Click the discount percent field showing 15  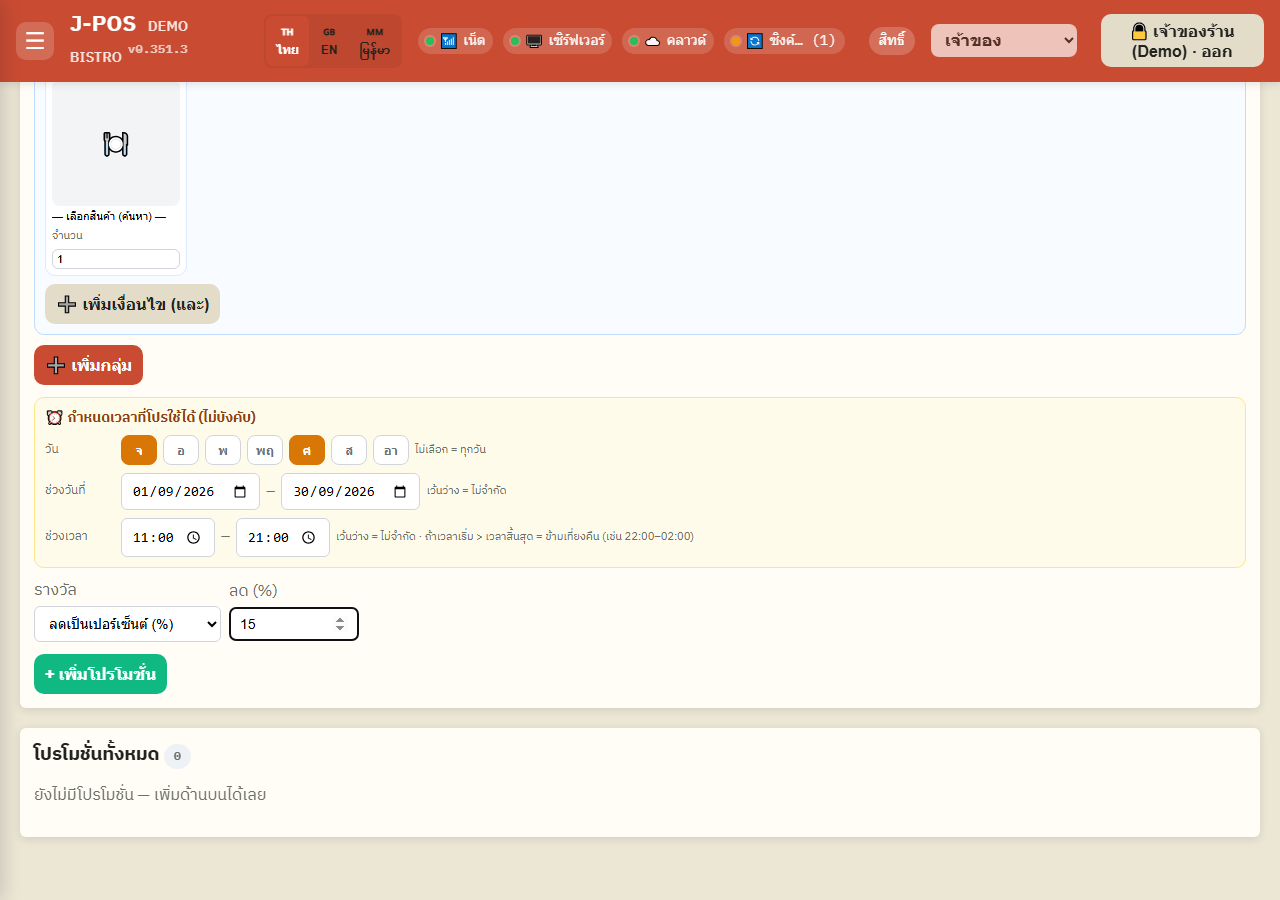tap(294, 624)
